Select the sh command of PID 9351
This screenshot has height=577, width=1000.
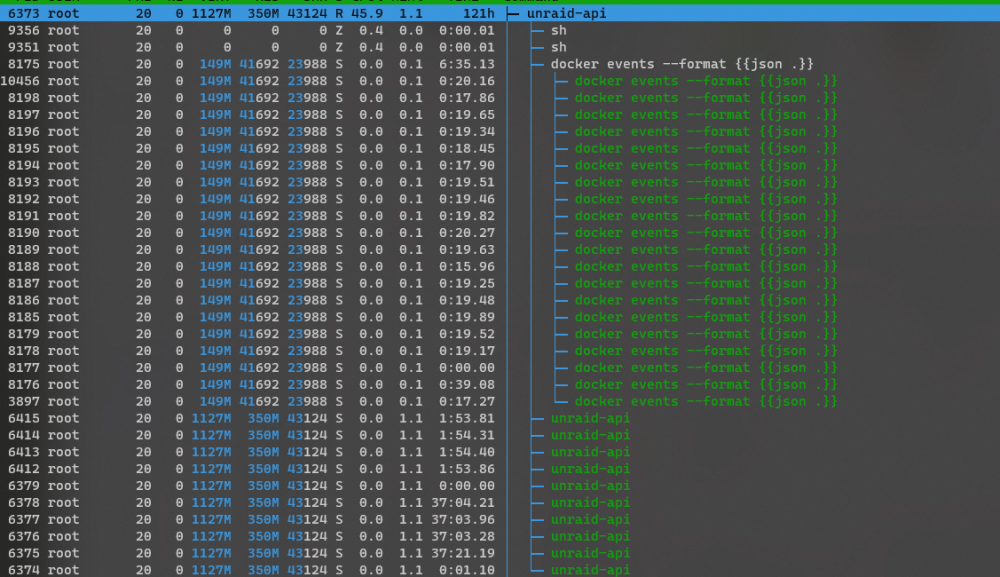tap(559, 47)
